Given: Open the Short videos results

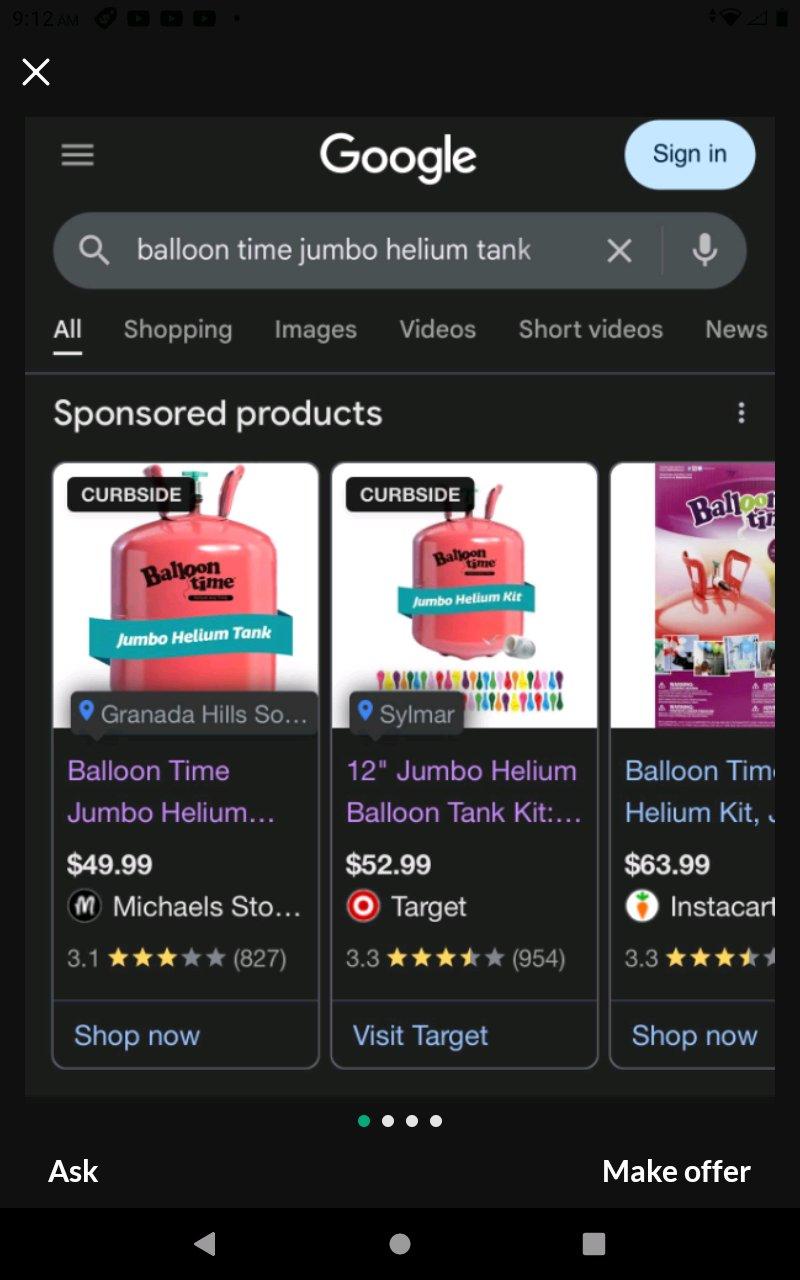Looking at the screenshot, I should click(590, 329).
